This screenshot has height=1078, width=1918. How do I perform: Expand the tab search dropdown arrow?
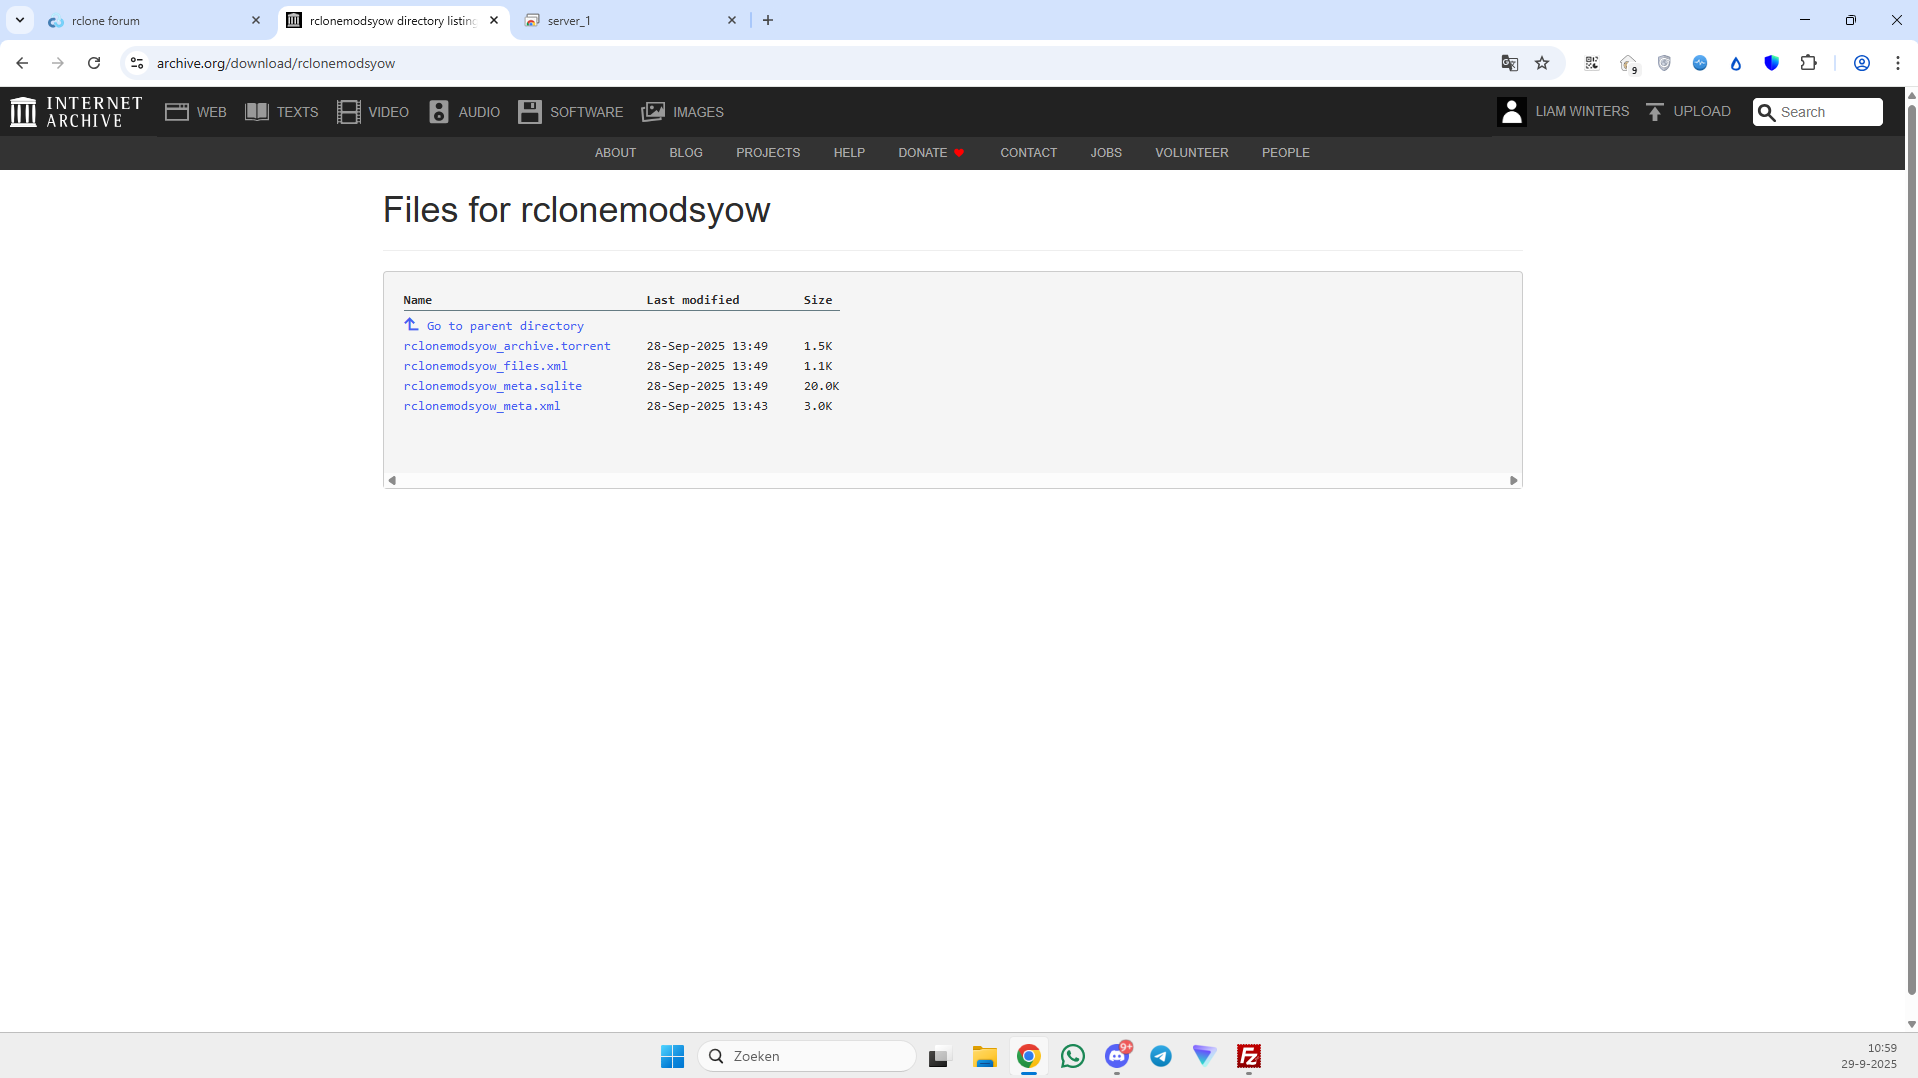click(x=20, y=20)
